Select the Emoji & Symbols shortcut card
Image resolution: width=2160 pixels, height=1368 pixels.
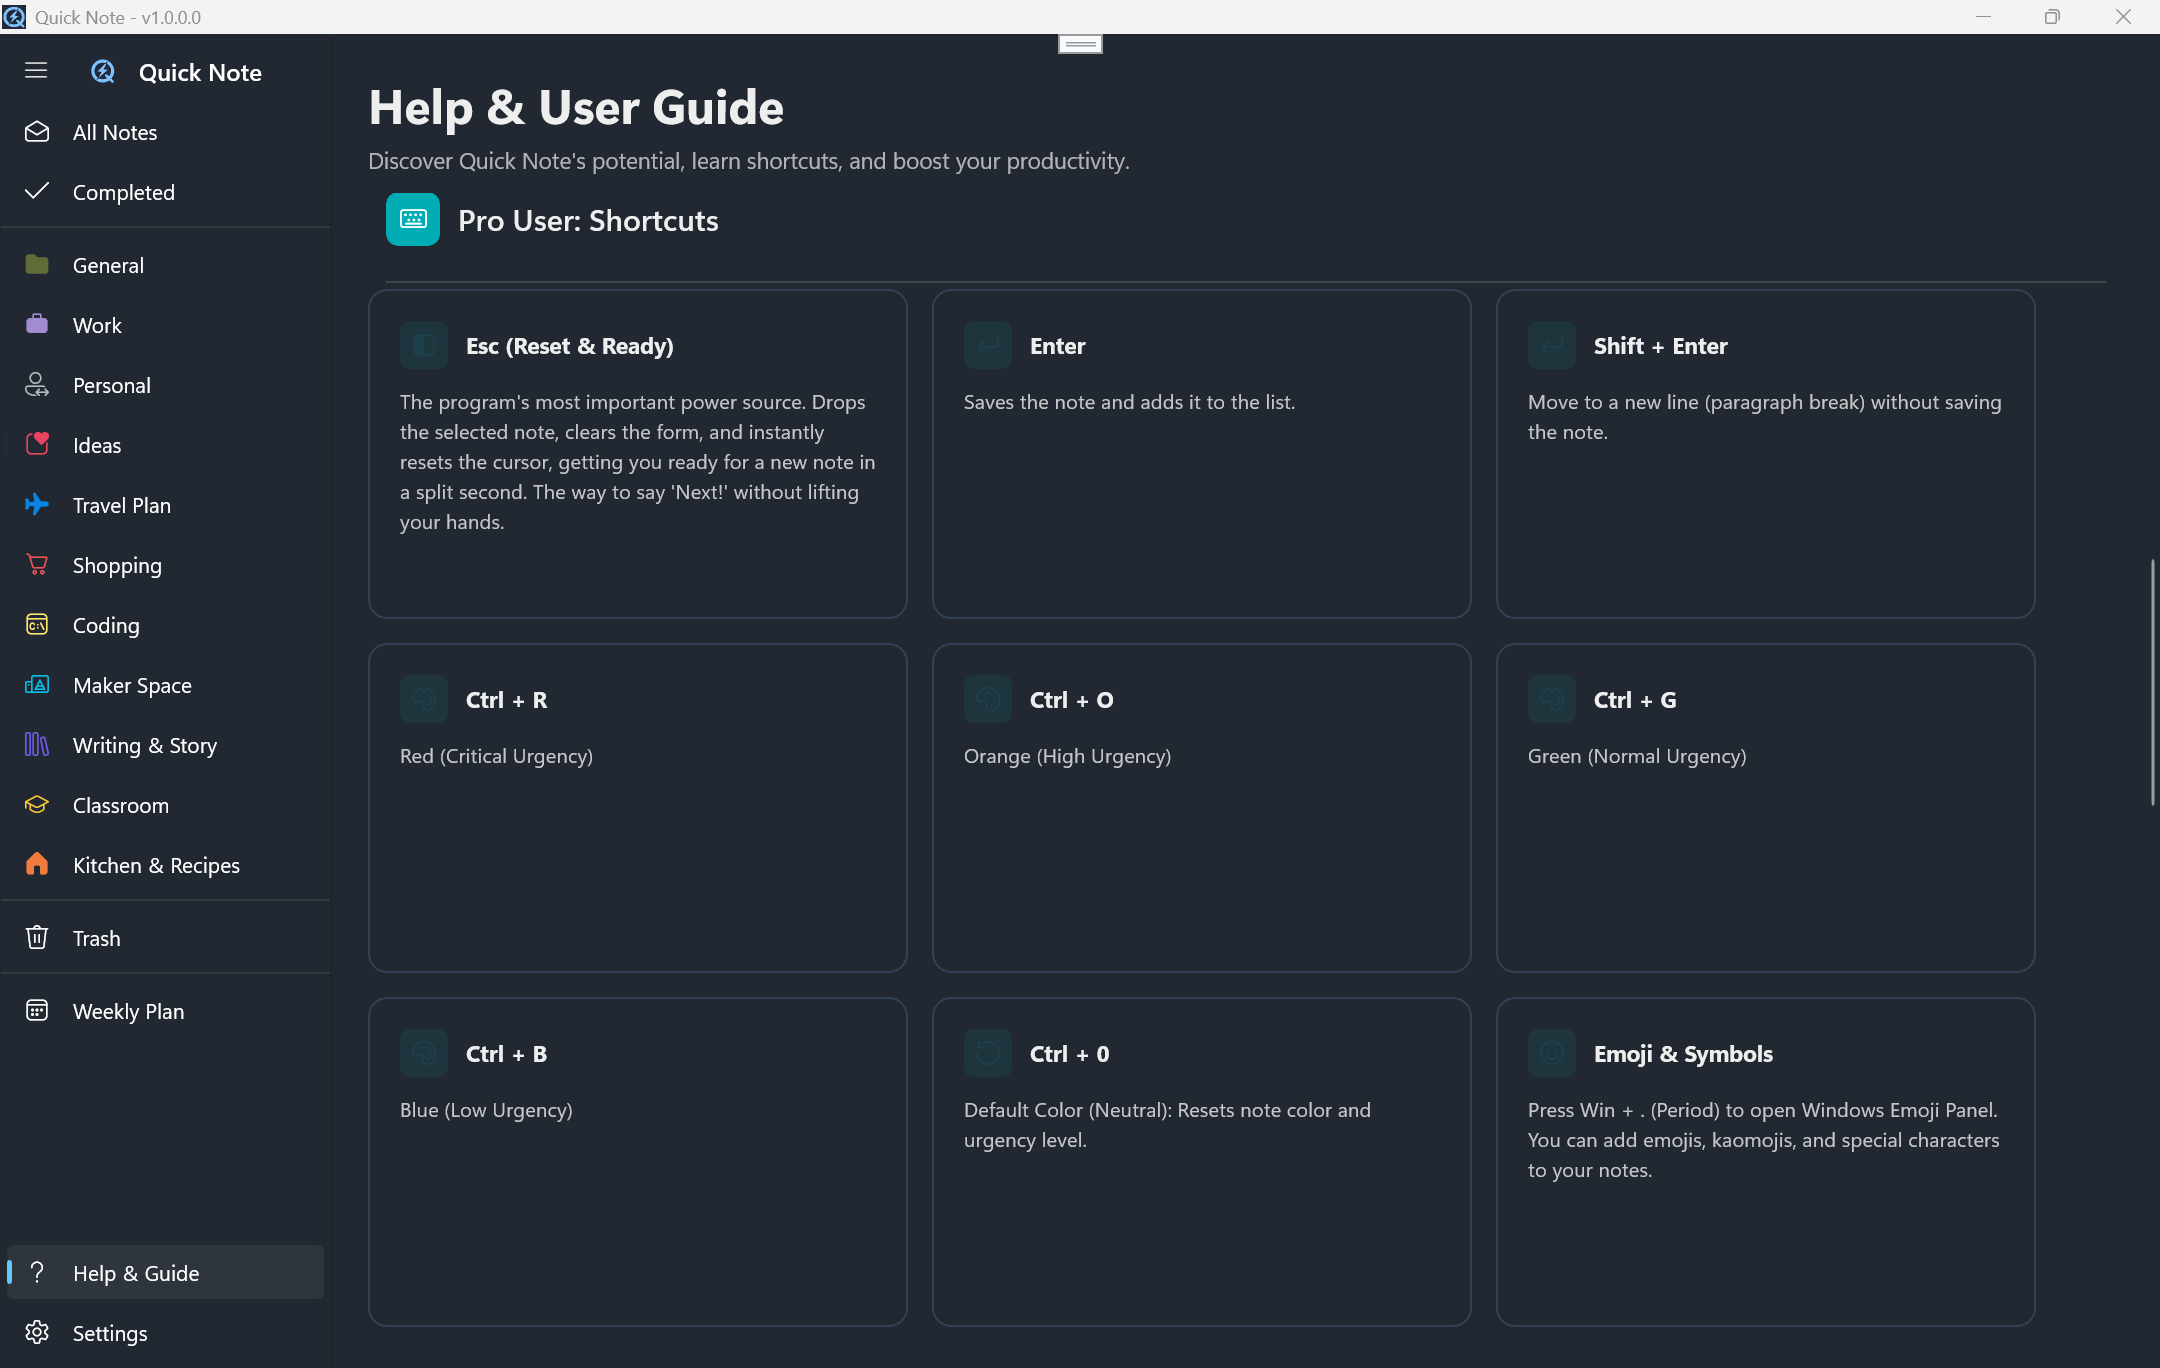click(1765, 1161)
